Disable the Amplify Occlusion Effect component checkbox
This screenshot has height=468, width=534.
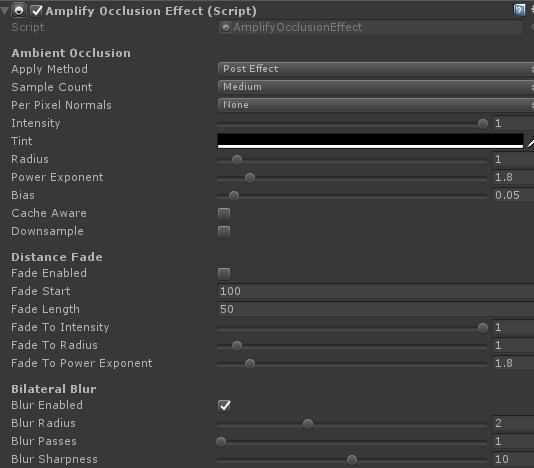(x=36, y=11)
